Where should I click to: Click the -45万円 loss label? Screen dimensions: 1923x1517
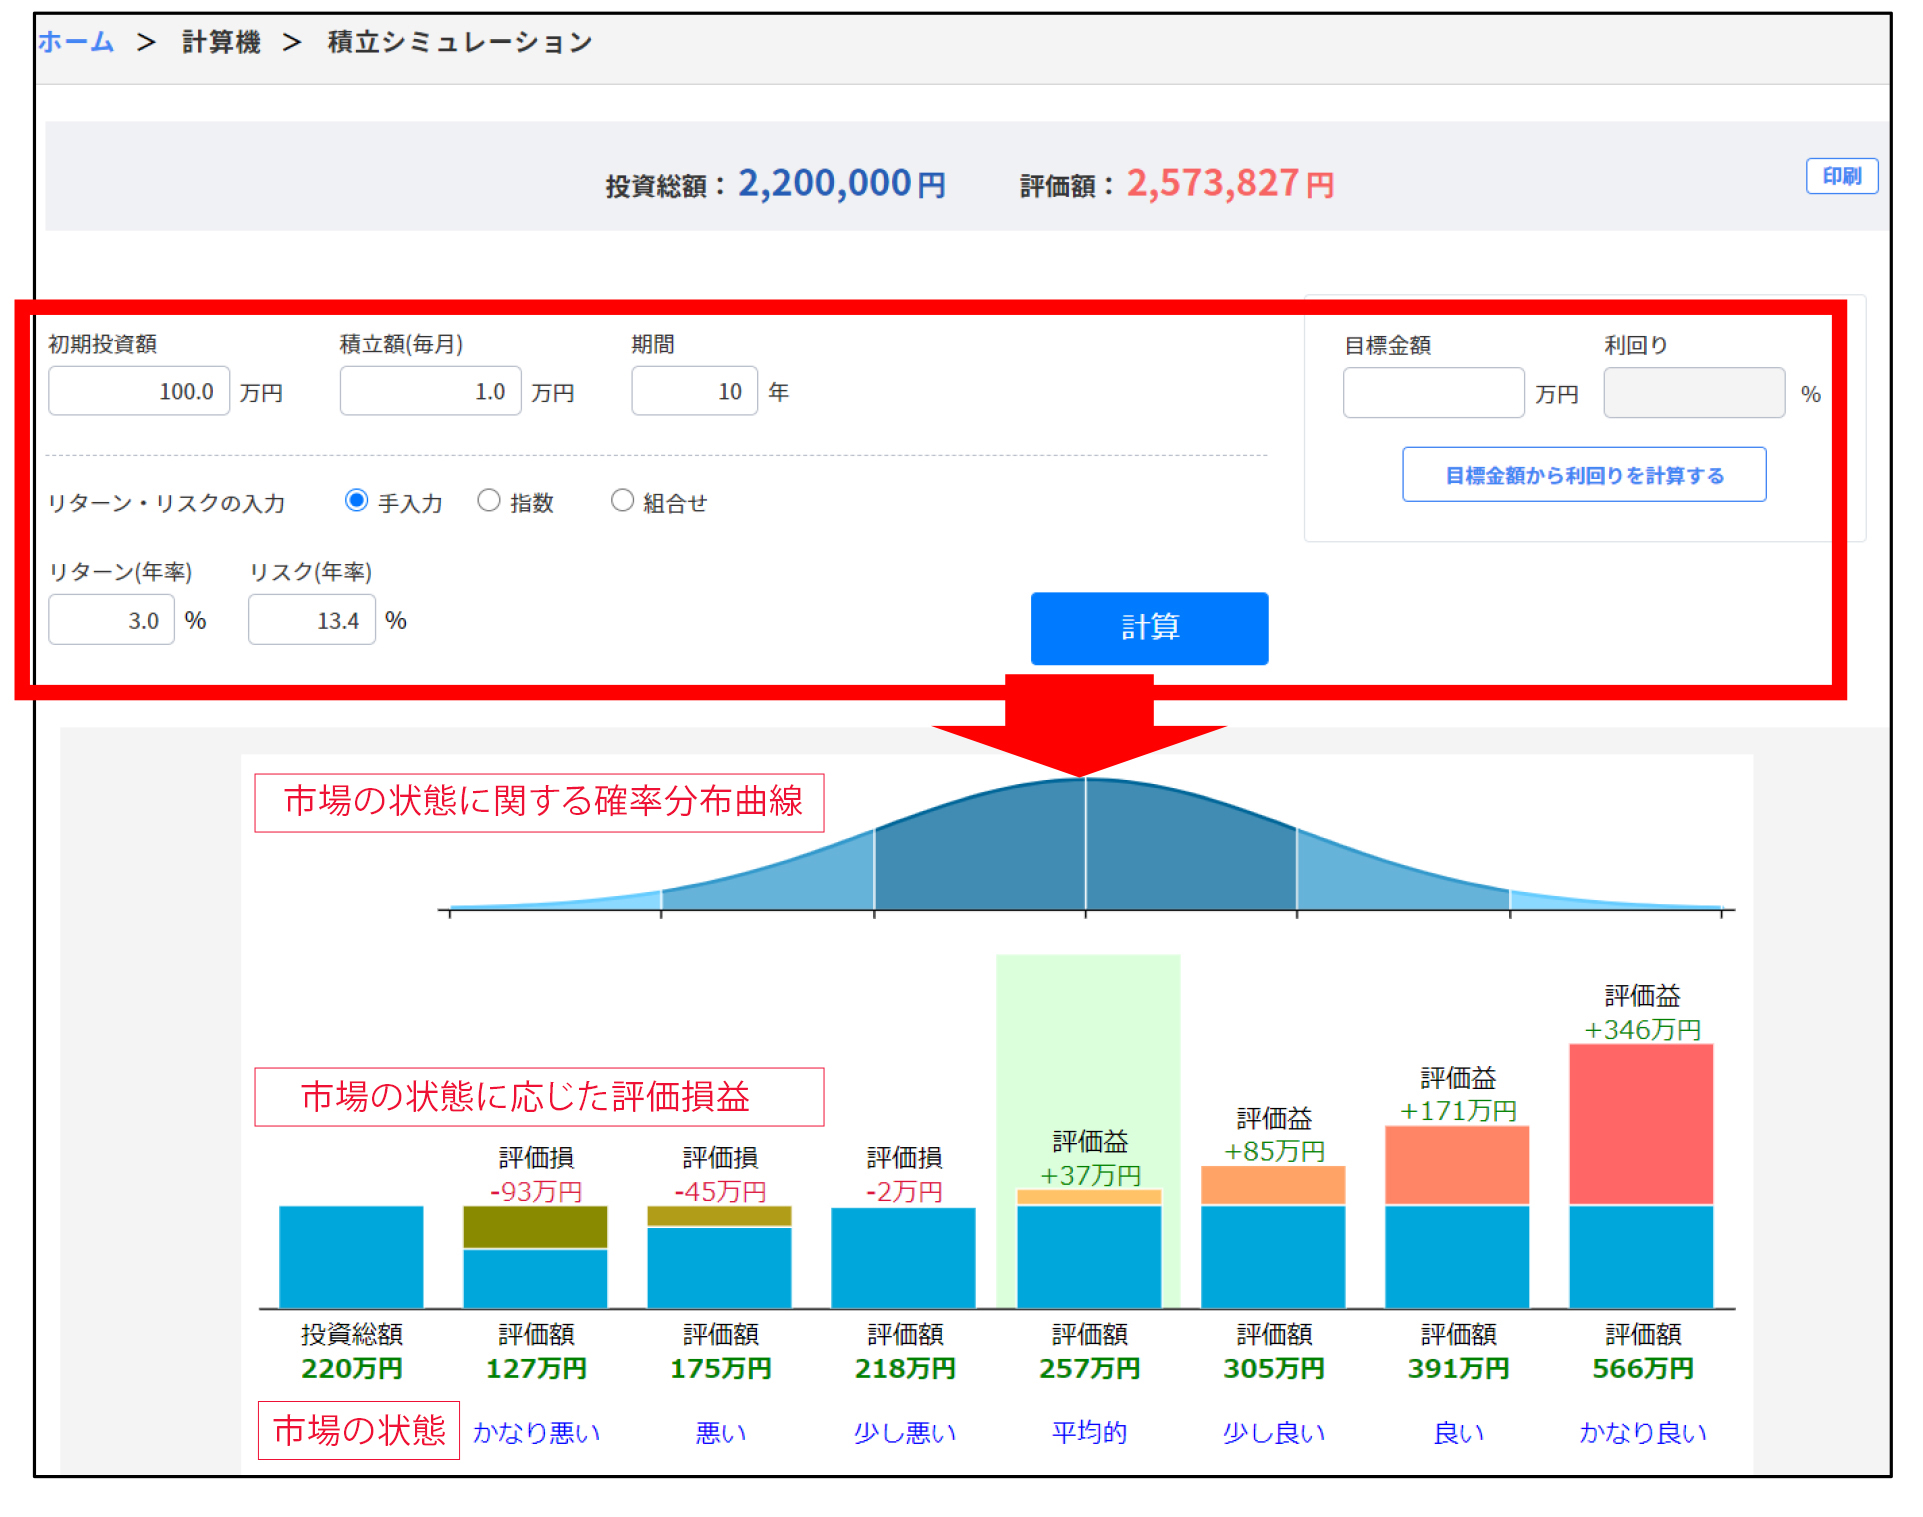(x=720, y=1191)
